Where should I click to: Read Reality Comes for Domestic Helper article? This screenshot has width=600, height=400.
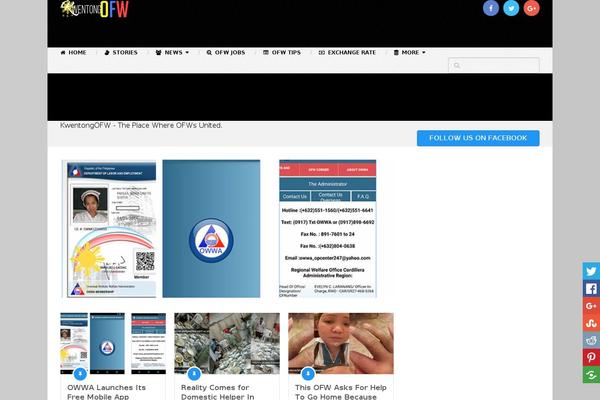(x=217, y=392)
